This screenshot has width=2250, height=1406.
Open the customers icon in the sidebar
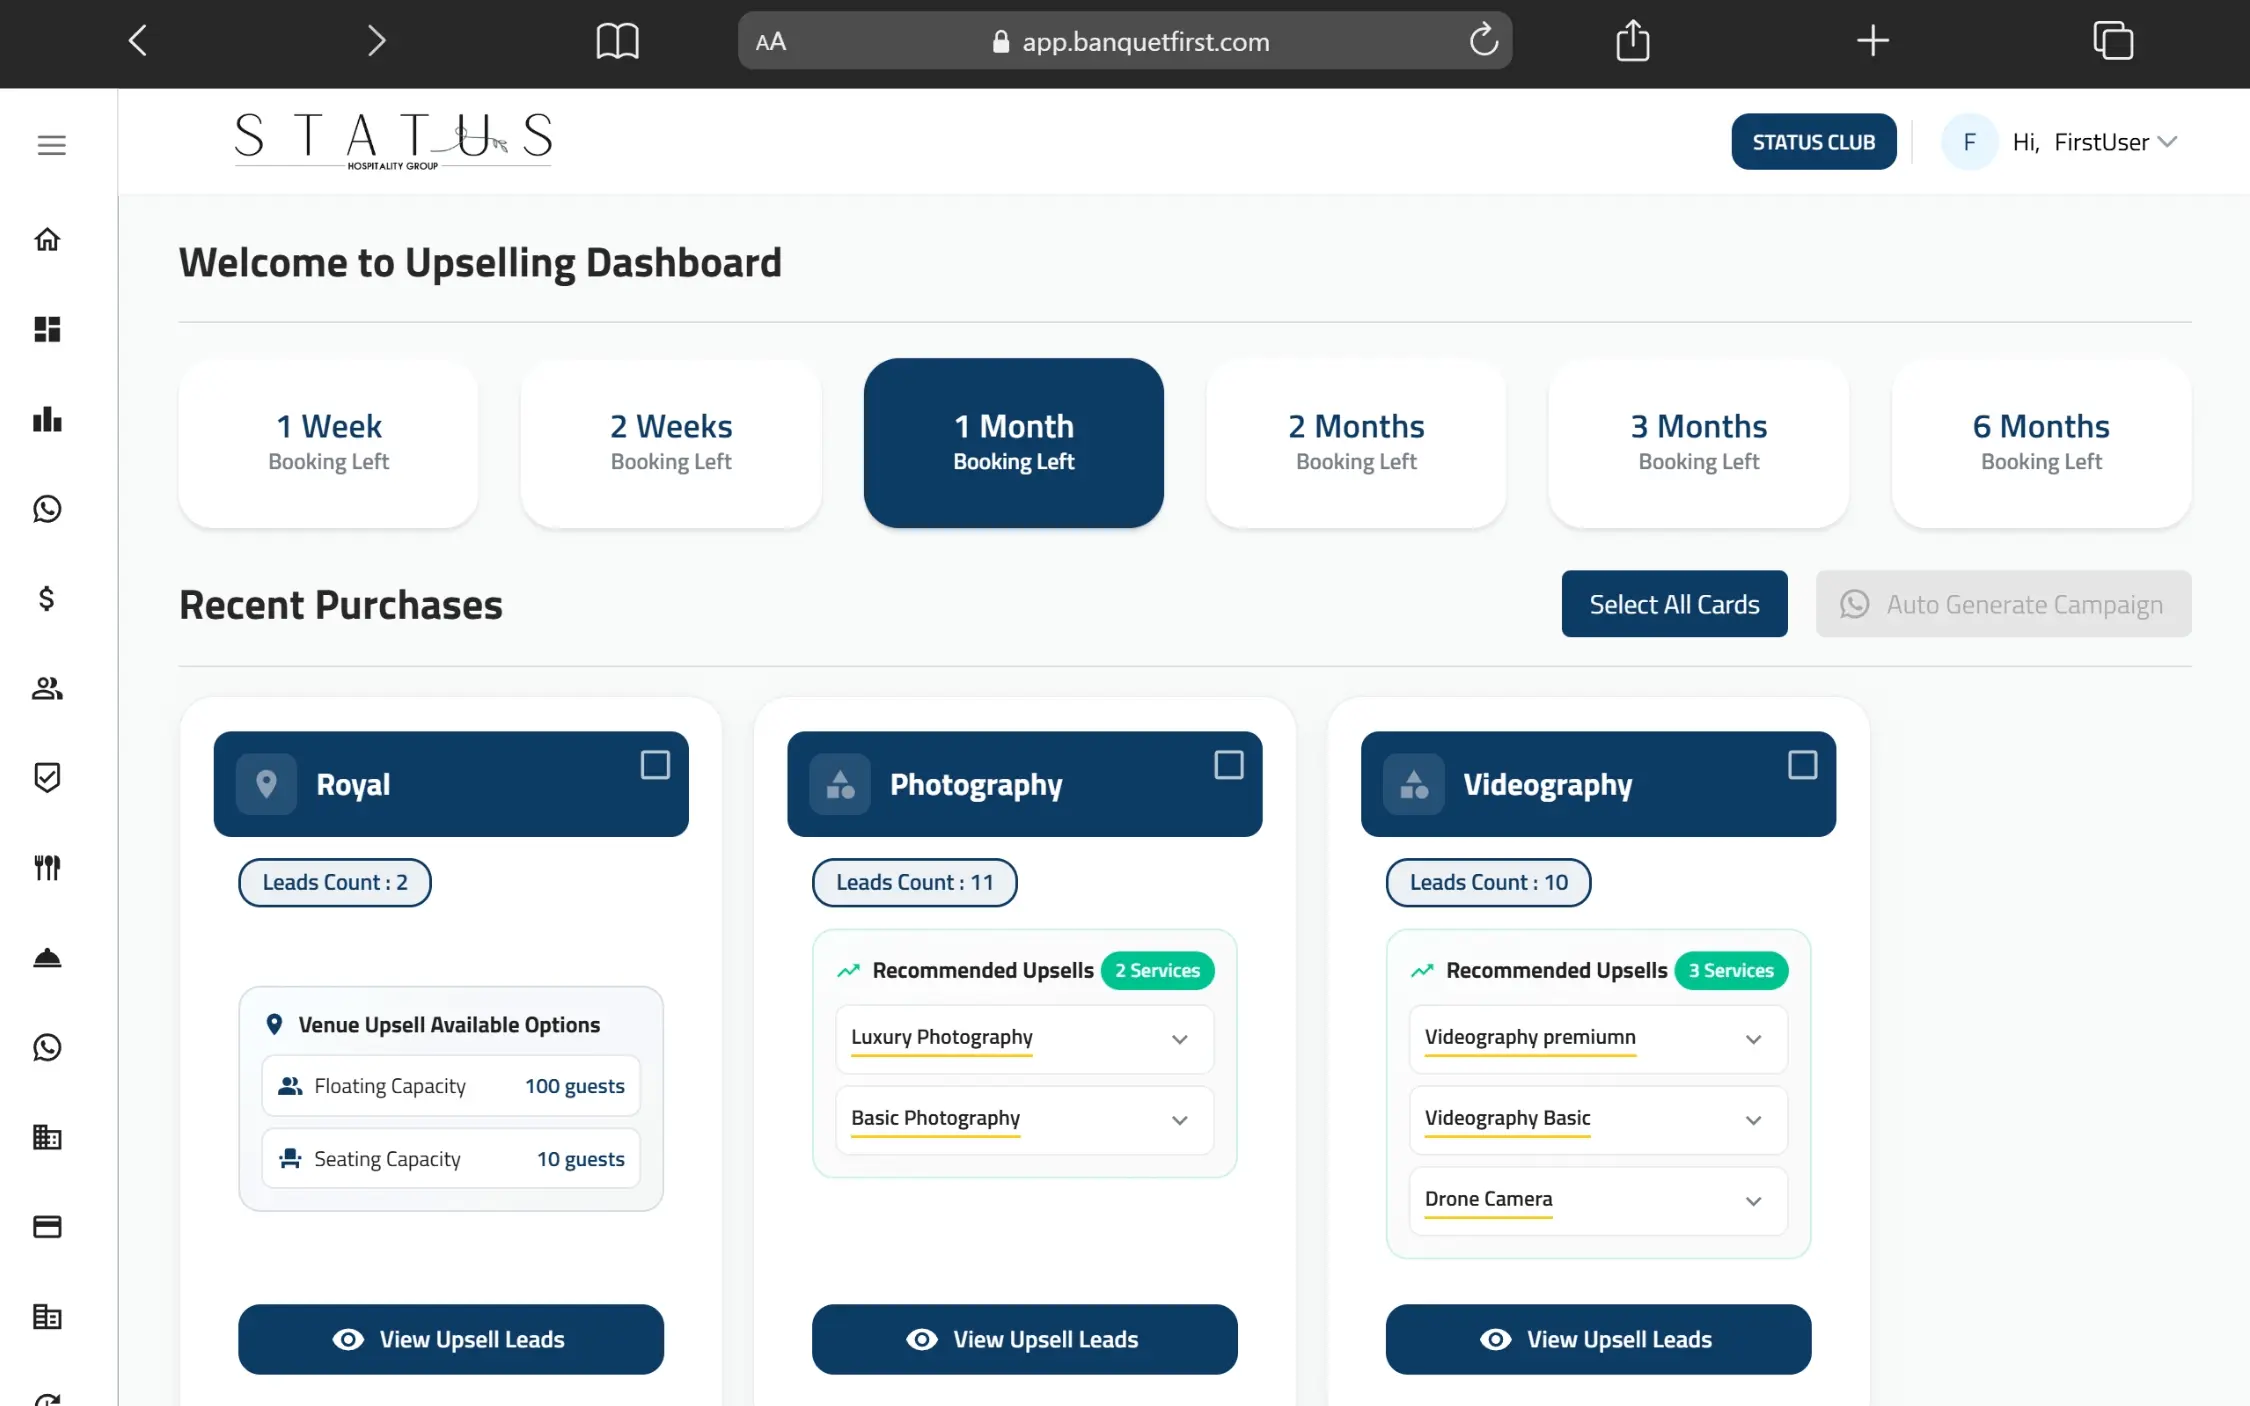pyautogui.click(x=47, y=688)
